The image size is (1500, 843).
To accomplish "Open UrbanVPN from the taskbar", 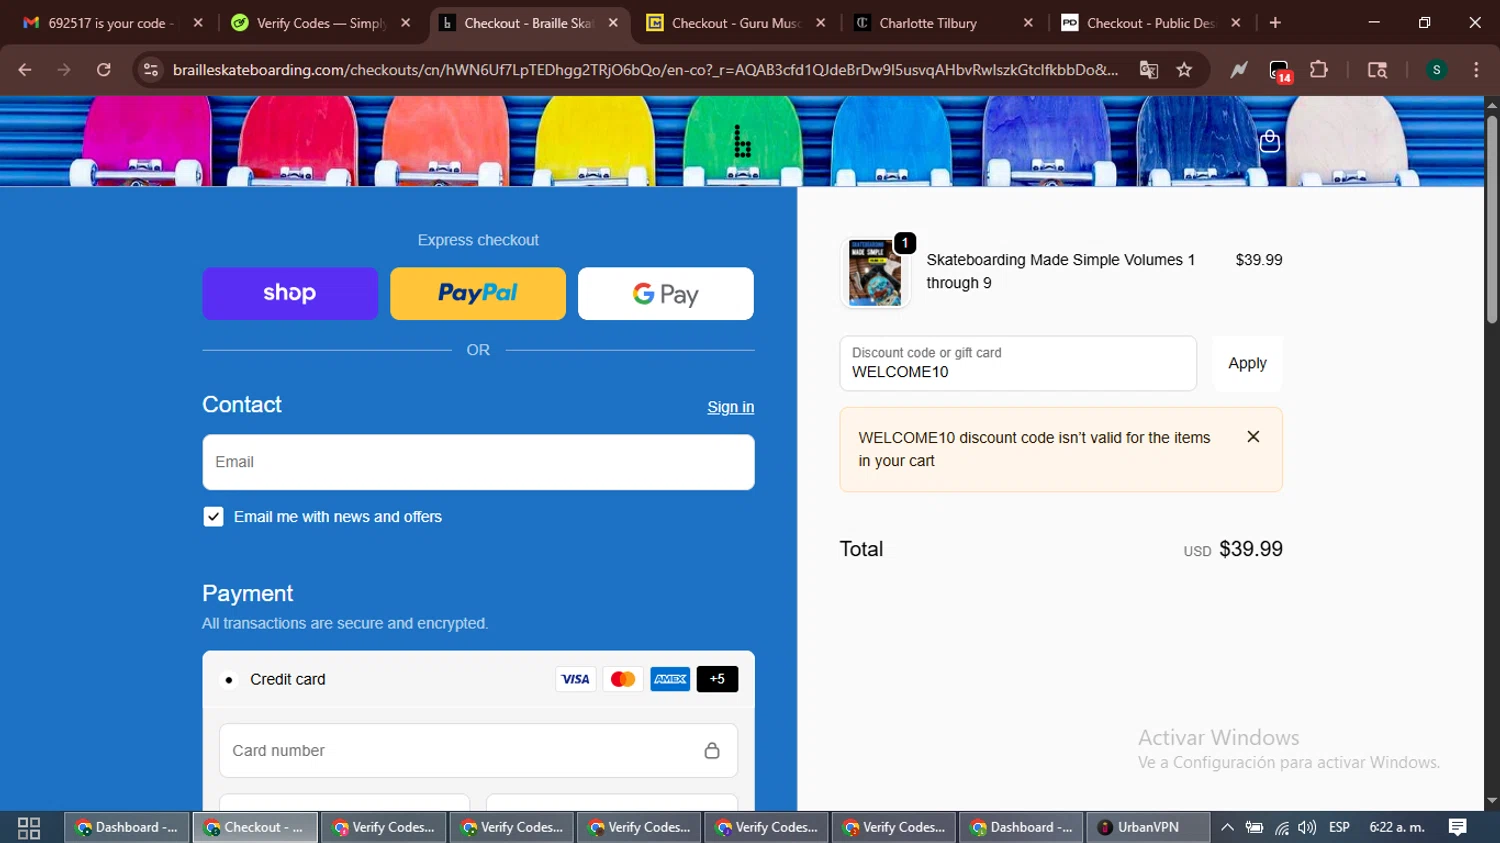I will click(x=1146, y=827).
